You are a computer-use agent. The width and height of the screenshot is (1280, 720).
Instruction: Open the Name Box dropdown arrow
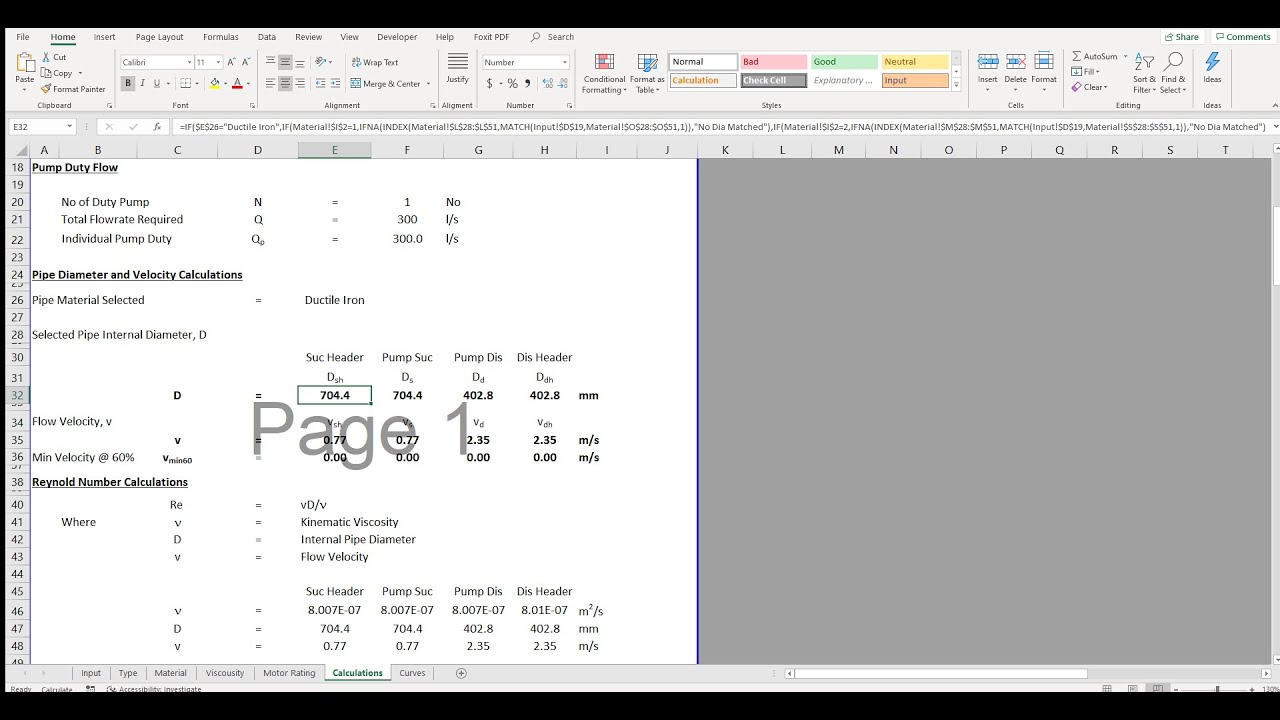tap(70, 127)
